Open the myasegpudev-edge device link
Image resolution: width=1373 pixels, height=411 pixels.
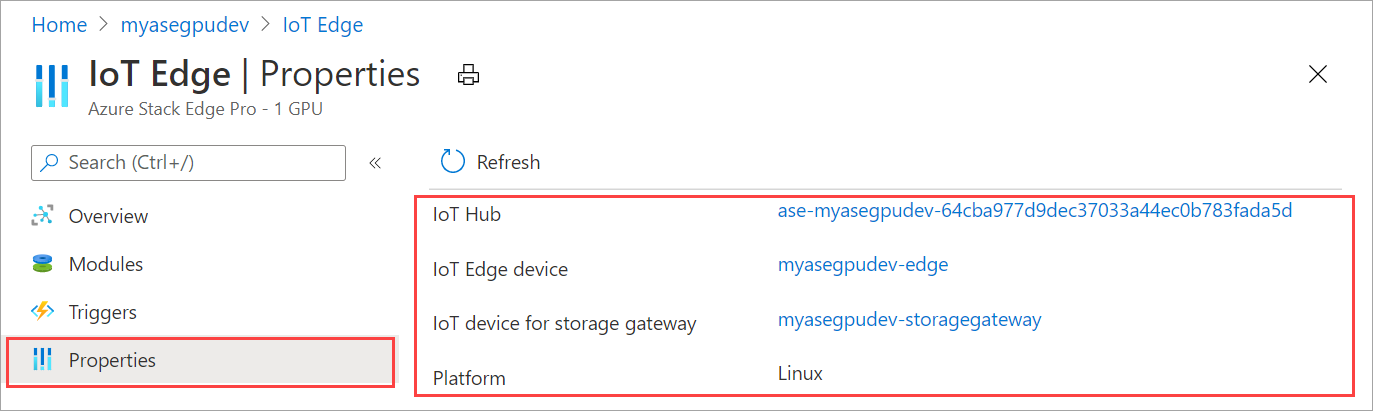click(x=862, y=265)
